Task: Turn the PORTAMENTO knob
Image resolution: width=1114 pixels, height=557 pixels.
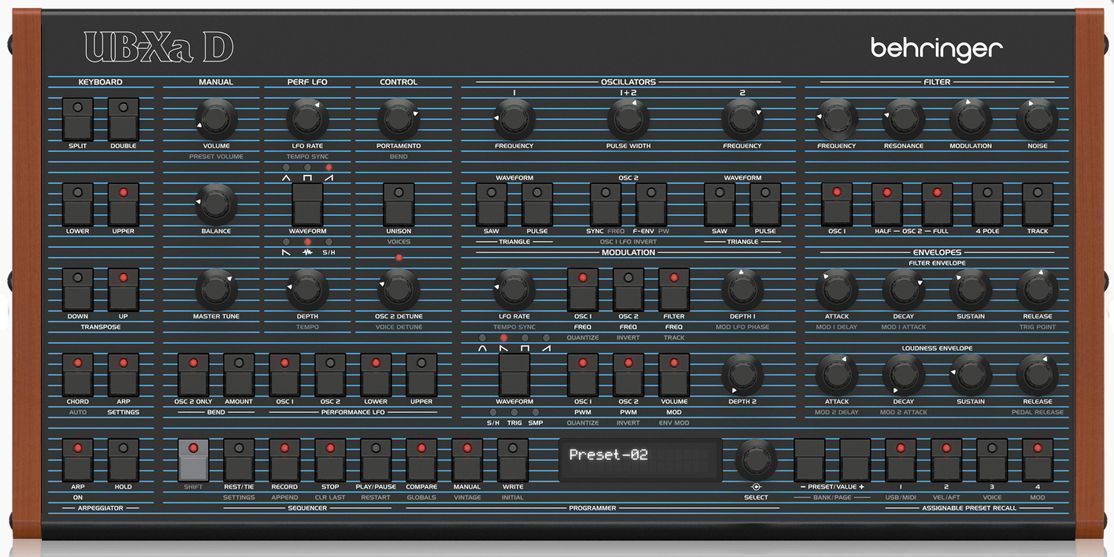Action: tap(399, 119)
